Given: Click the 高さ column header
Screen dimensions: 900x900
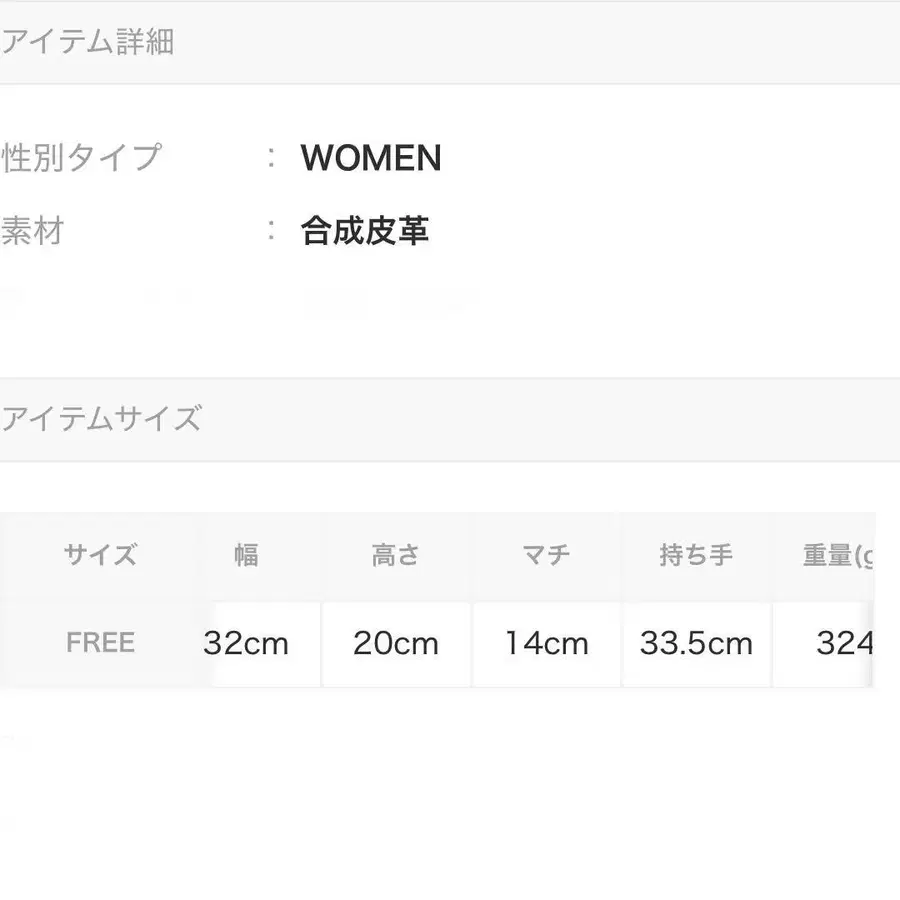Looking at the screenshot, I should 396,556.
